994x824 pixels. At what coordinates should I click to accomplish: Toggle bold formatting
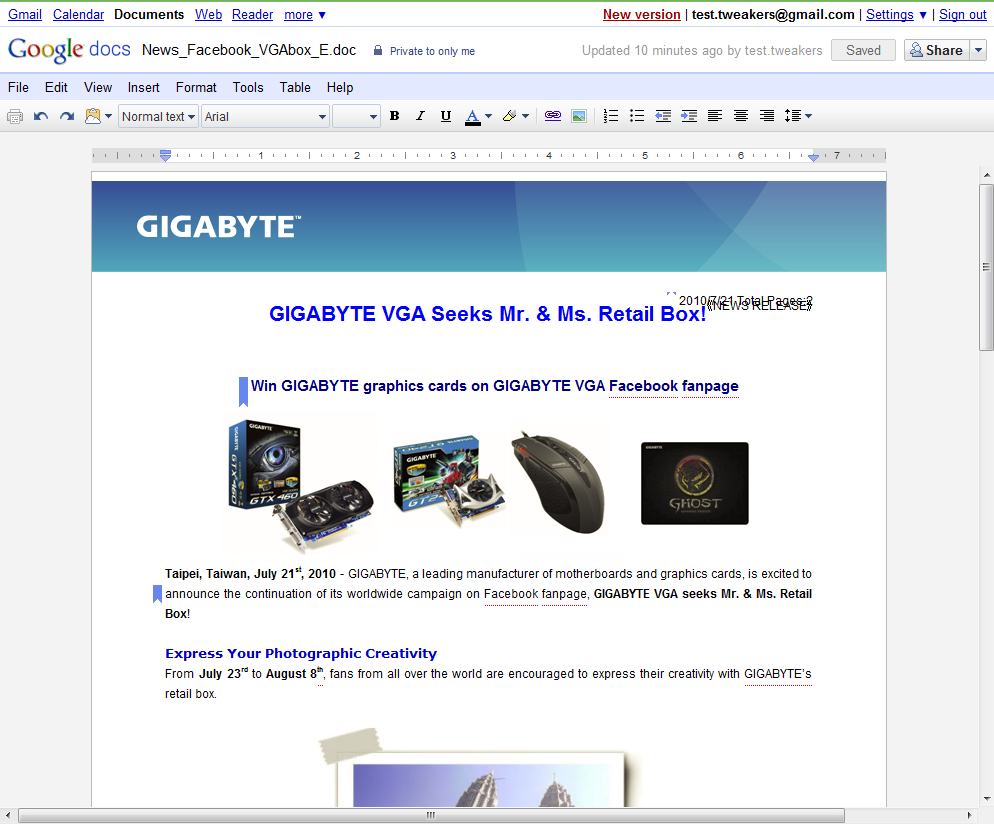point(394,116)
